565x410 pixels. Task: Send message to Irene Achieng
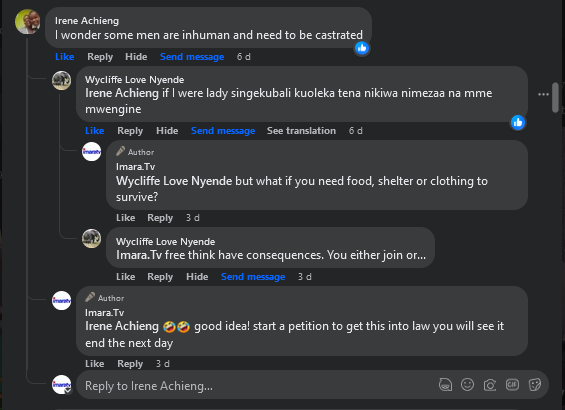[192, 57]
